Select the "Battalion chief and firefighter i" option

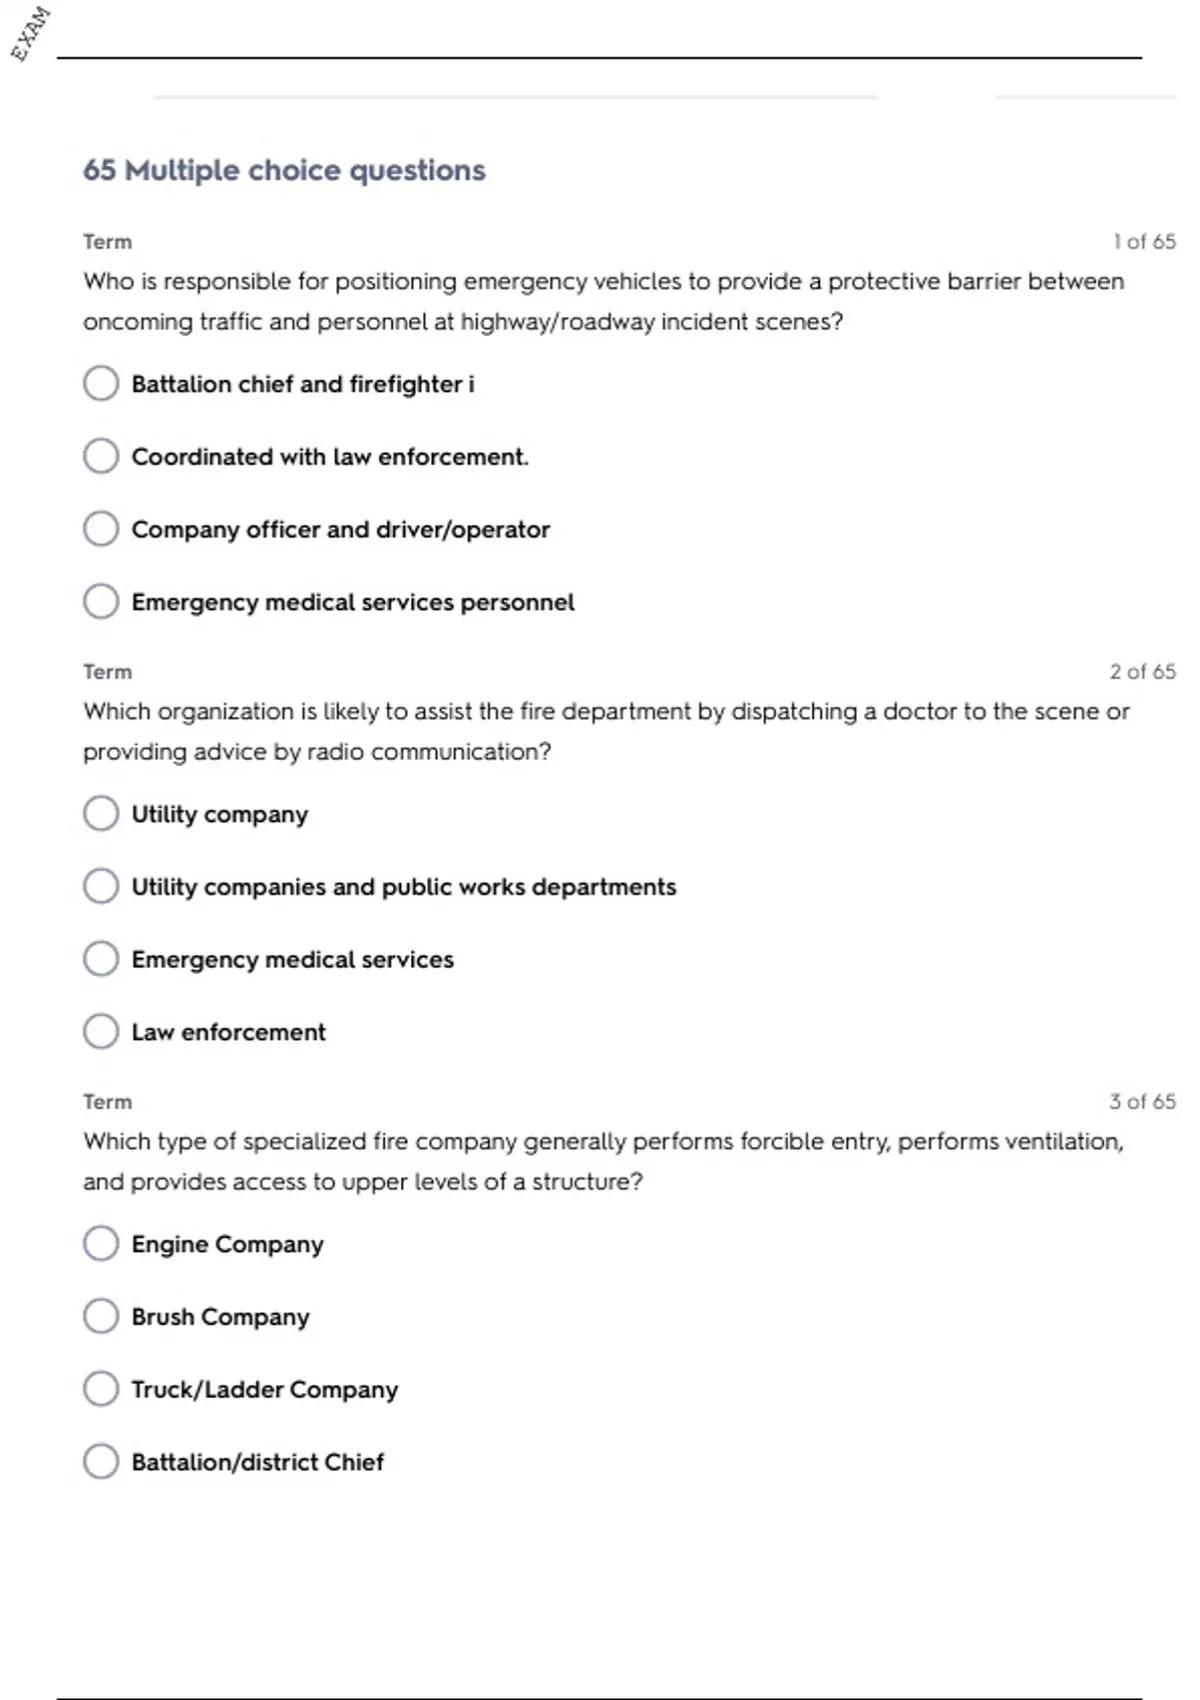click(x=101, y=383)
